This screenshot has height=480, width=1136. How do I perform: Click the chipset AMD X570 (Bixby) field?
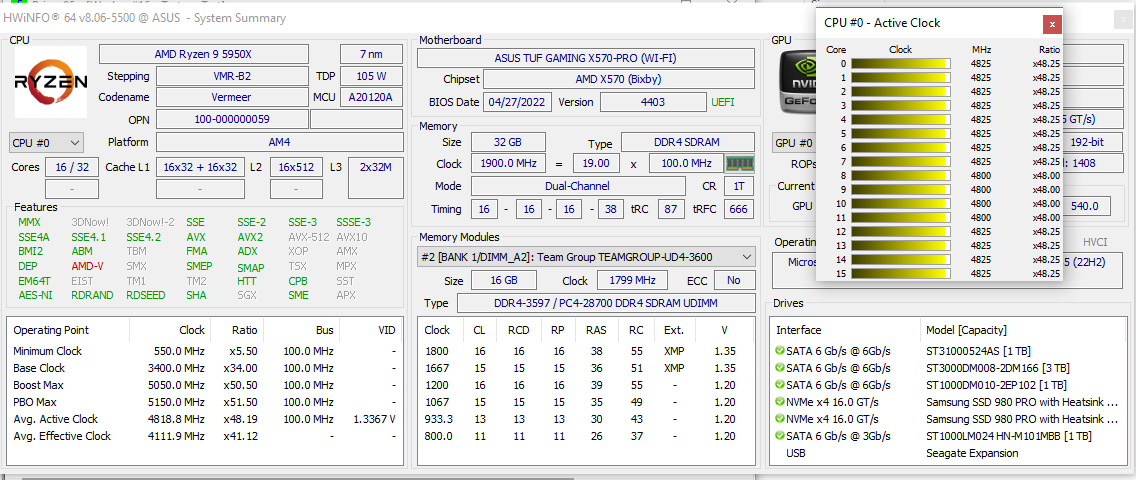pos(619,80)
